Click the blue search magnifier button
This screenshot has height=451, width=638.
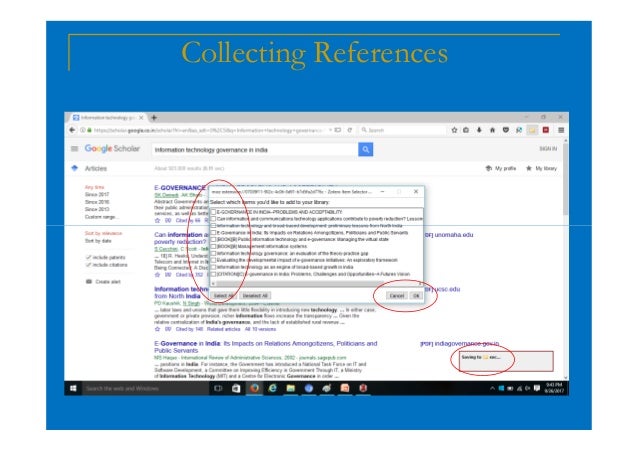pyautogui.click(x=365, y=149)
